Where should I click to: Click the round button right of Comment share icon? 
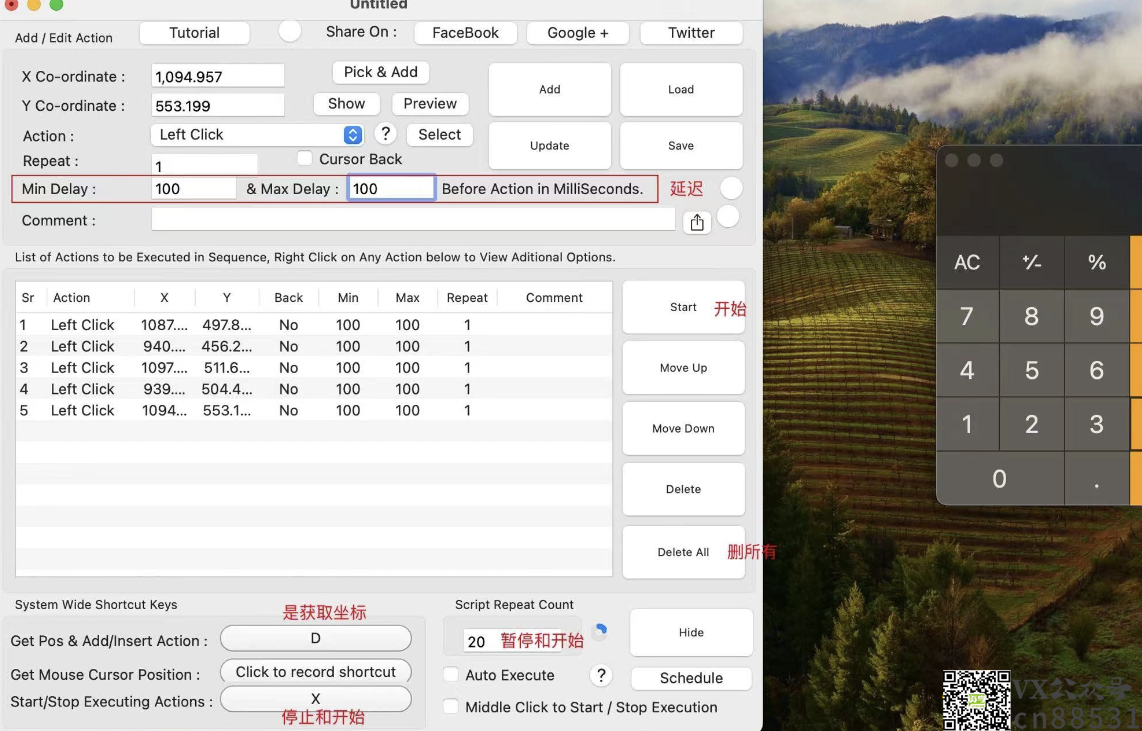tap(728, 216)
